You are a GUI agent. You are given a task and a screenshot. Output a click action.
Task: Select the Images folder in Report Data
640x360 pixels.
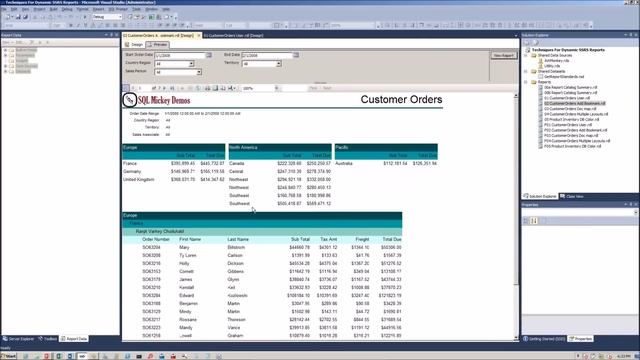[22, 61]
